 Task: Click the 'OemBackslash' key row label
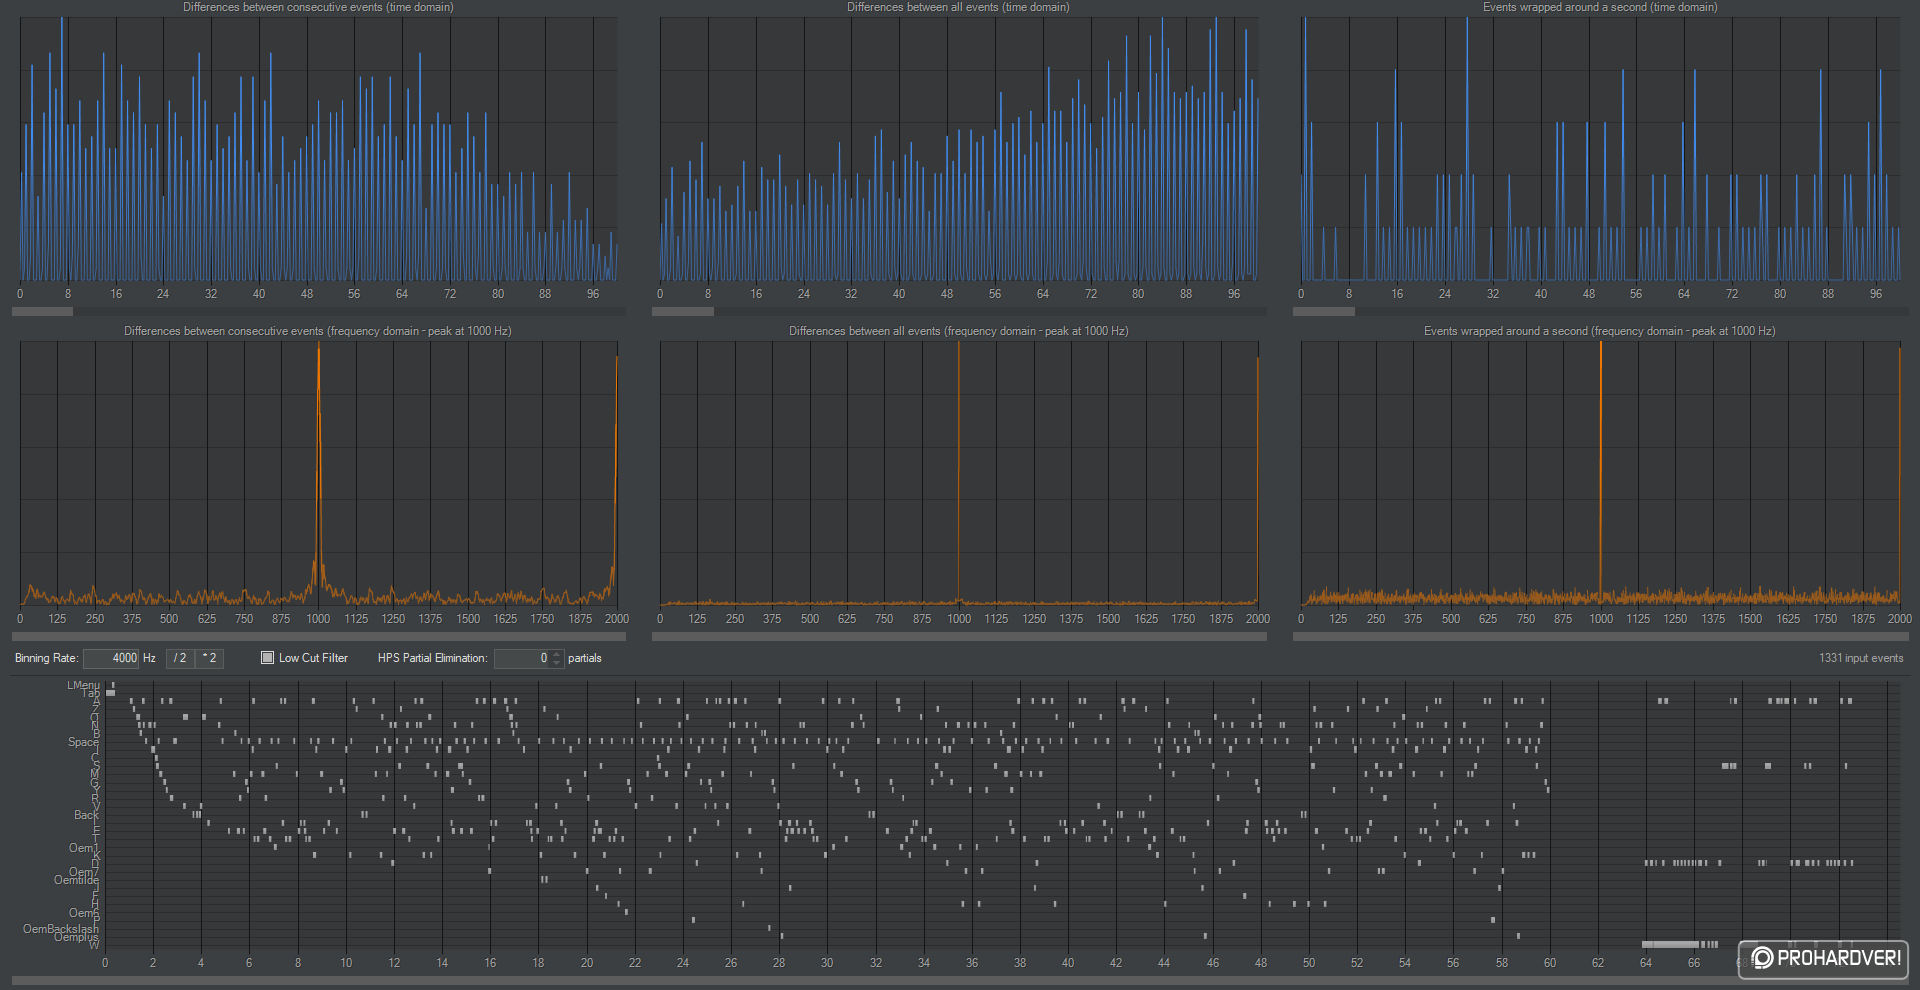point(61,929)
